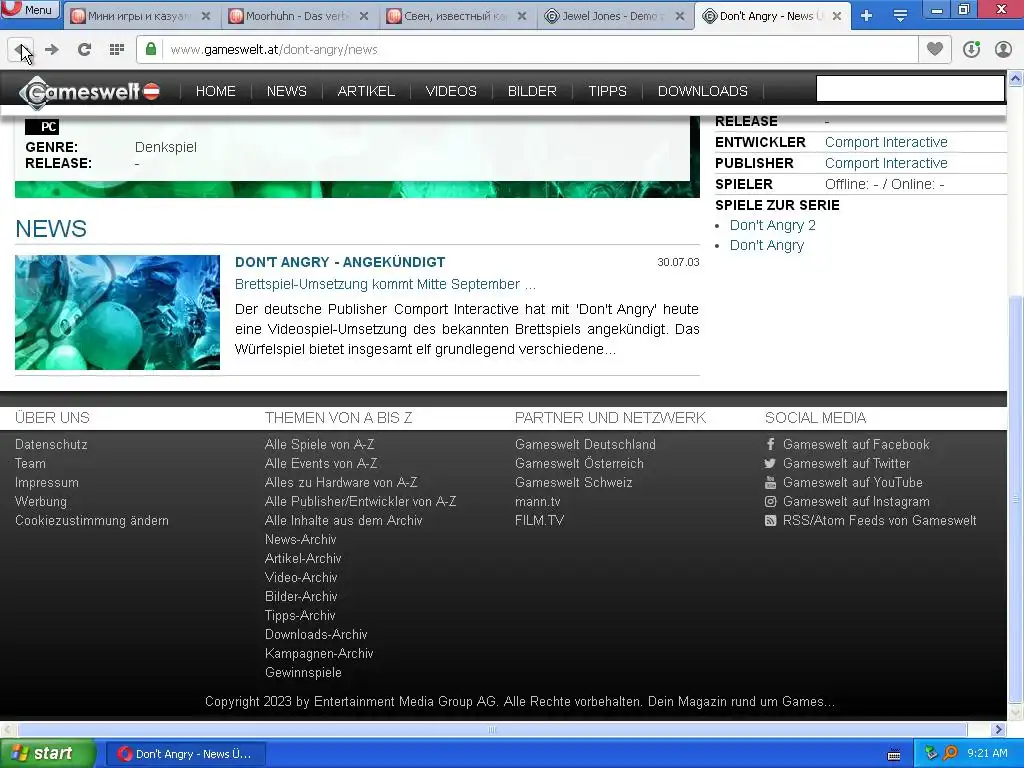Open Comport Interactive developer link
1024x768 pixels.
(x=886, y=142)
